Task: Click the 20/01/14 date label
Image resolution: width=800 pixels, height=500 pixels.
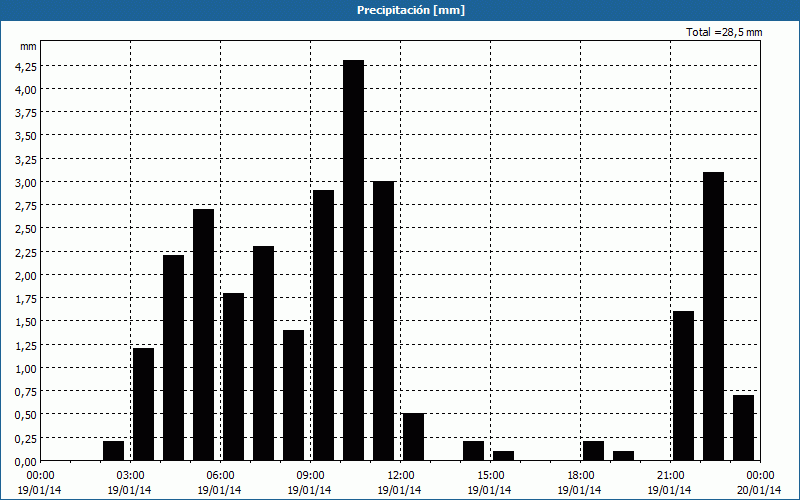Action: point(759,490)
